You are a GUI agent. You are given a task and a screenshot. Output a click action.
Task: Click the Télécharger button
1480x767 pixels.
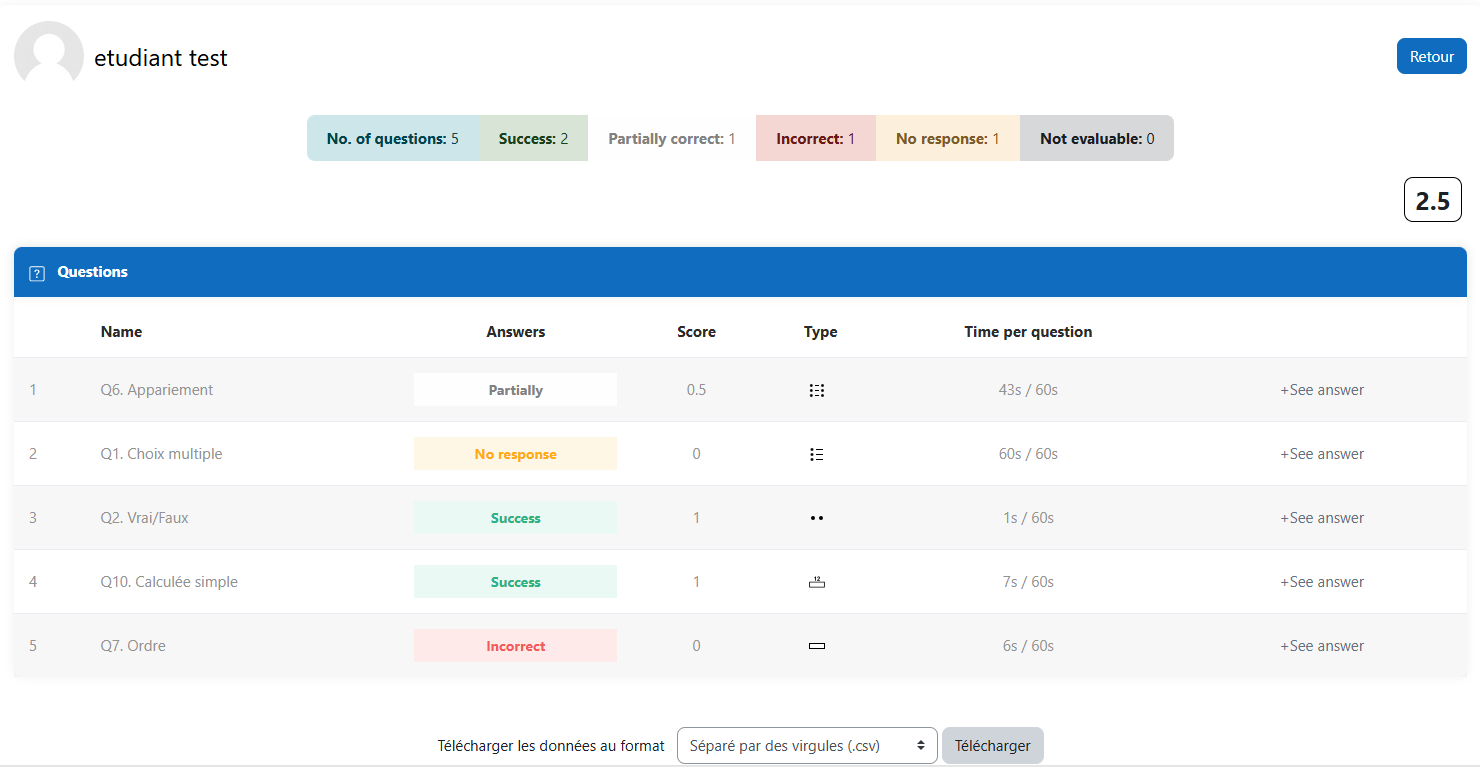992,745
